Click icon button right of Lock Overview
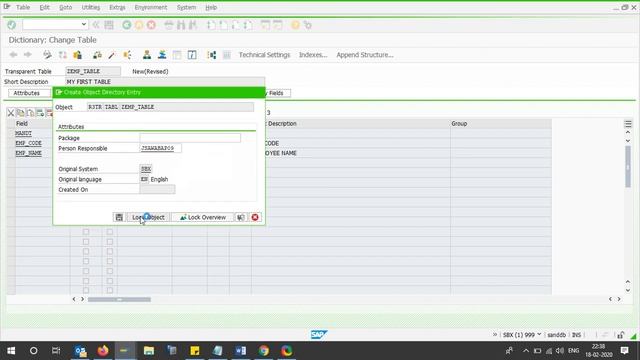 [x=241, y=217]
